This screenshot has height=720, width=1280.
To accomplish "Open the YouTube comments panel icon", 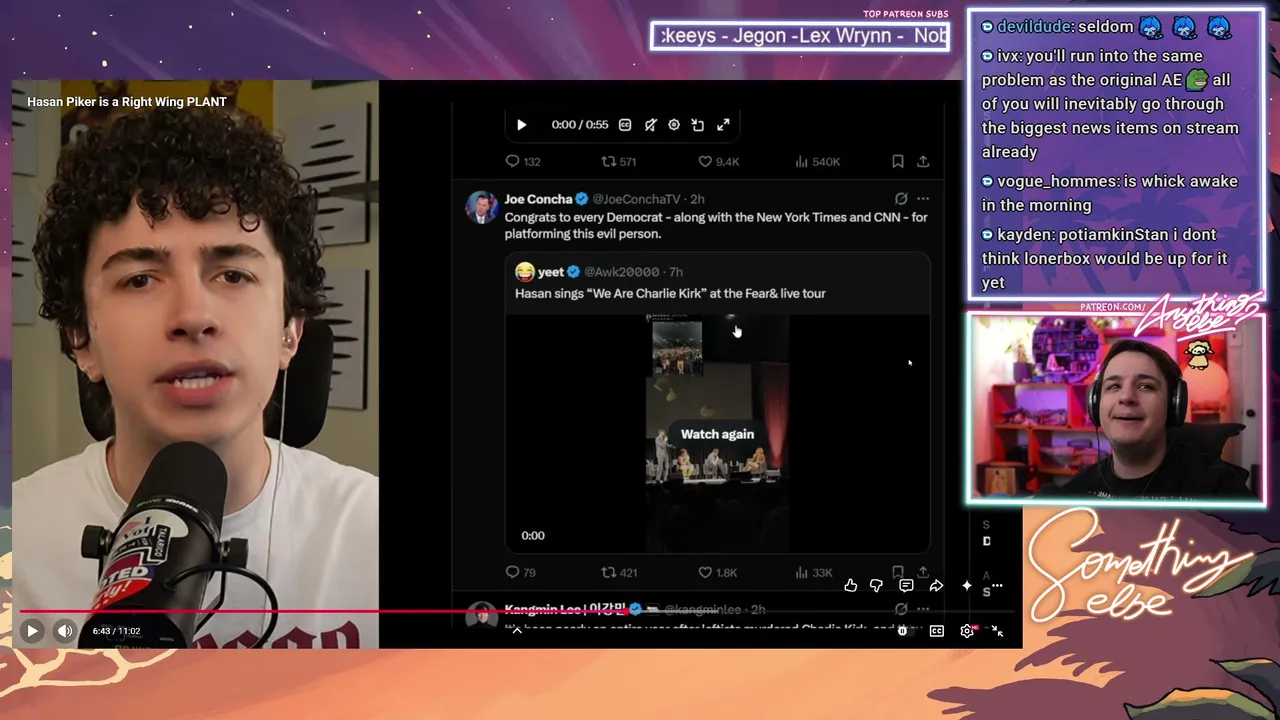I will pos(906,586).
